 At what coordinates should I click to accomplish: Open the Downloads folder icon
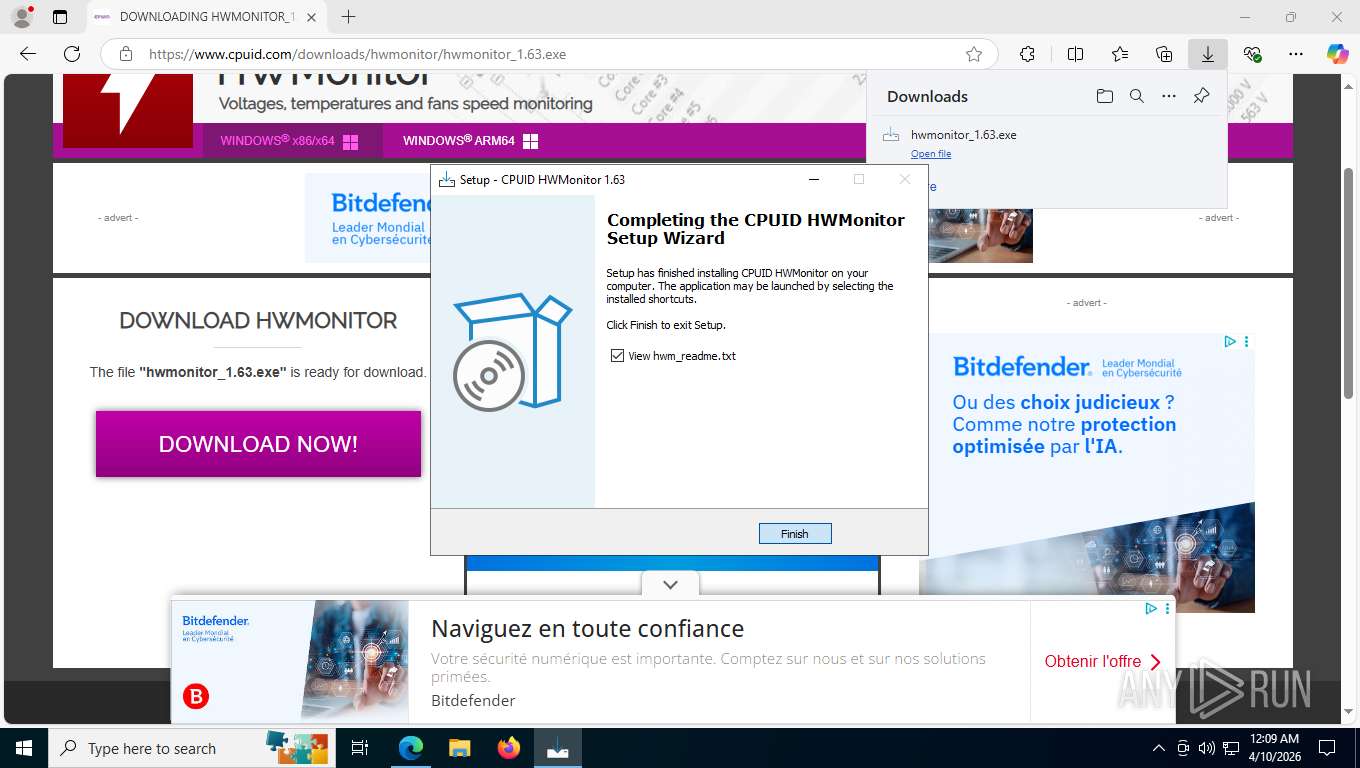1104,96
